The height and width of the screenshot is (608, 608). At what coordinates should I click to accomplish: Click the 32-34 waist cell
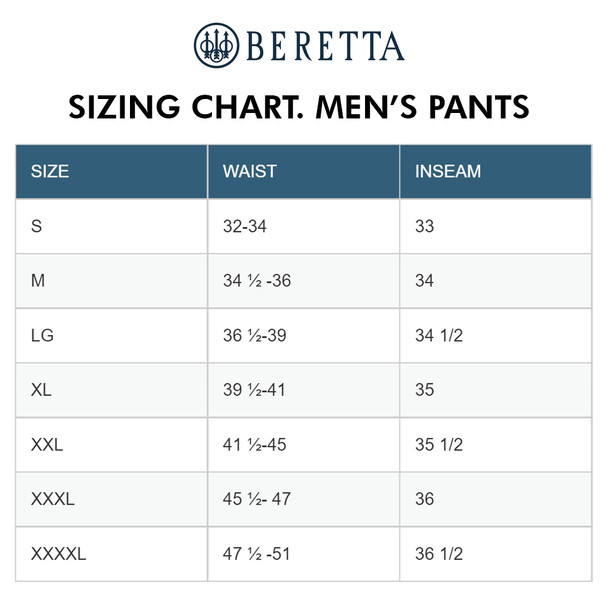(x=245, y=226)
